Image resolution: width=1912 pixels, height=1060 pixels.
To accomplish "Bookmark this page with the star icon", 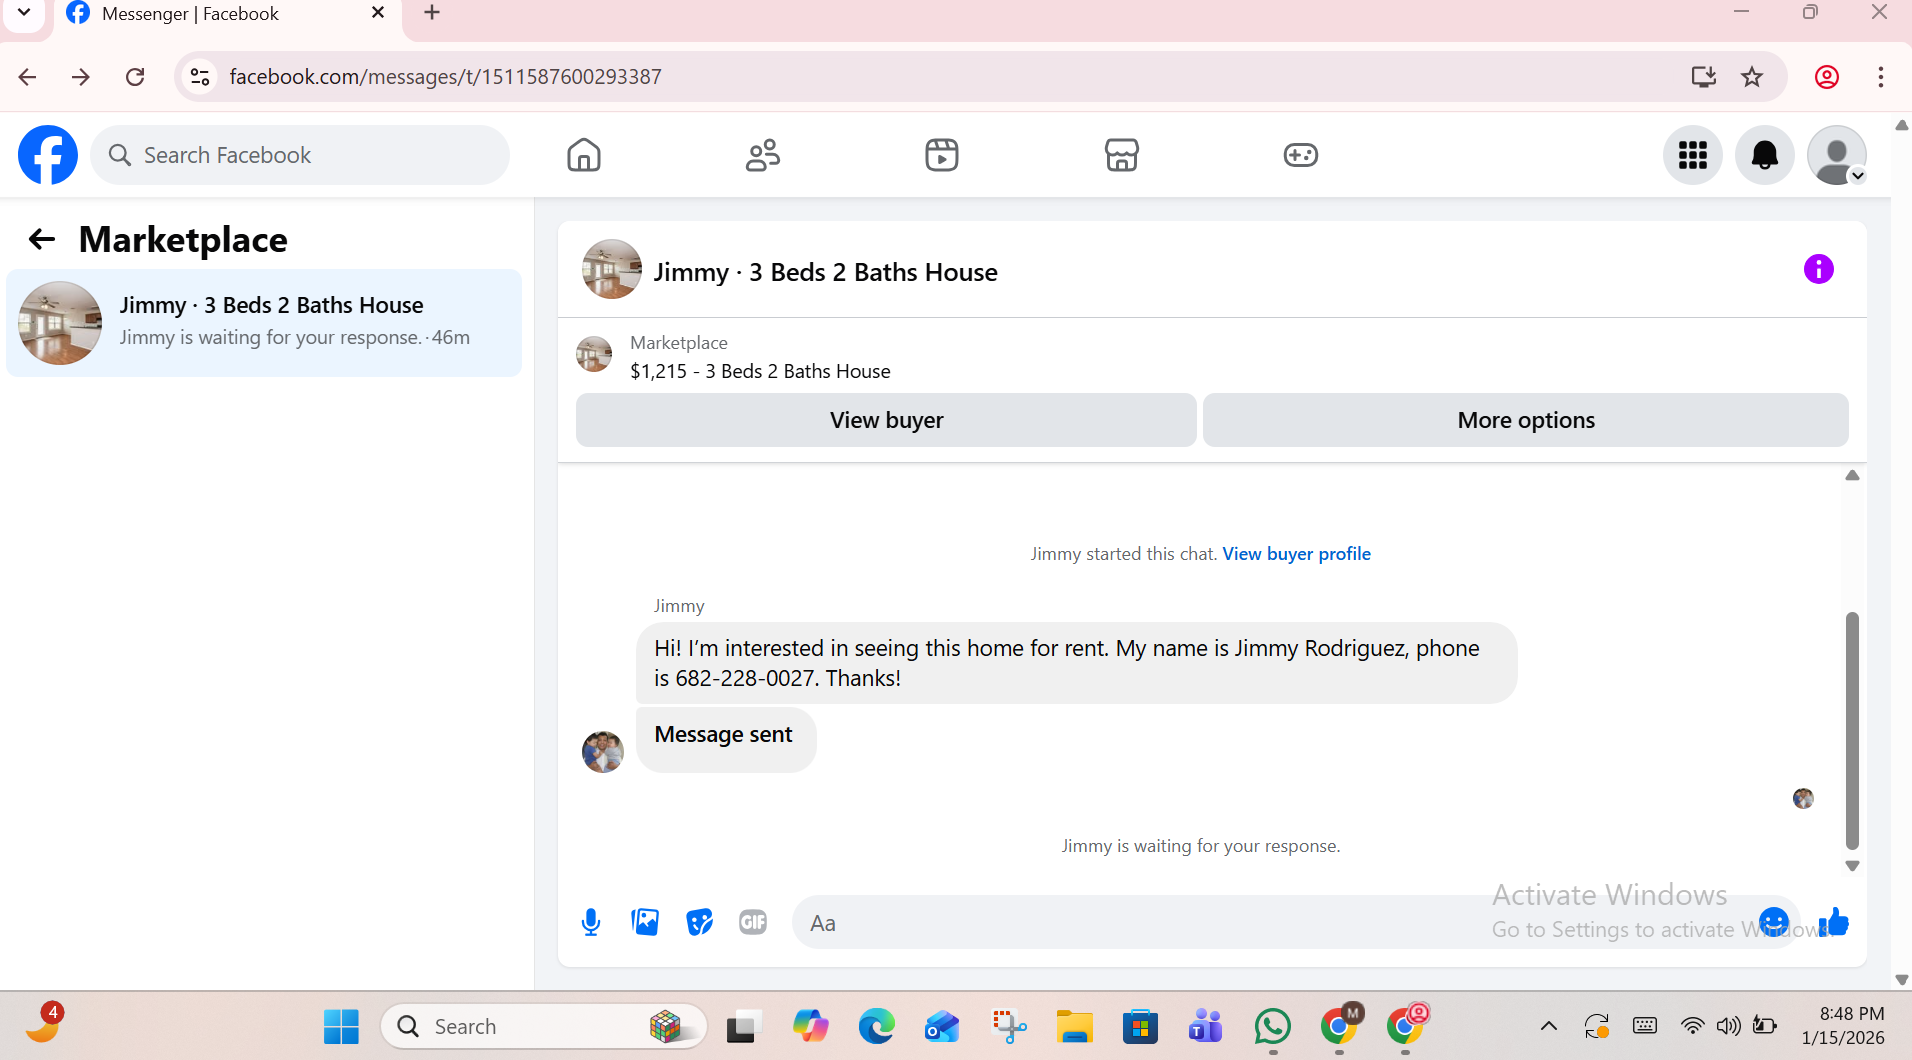I will click(x=1752, y=77).
